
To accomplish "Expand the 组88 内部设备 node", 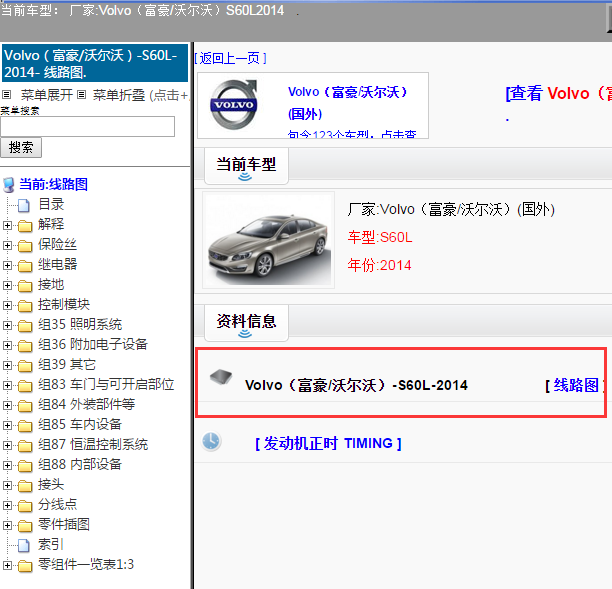I will [x=7, y=465].
